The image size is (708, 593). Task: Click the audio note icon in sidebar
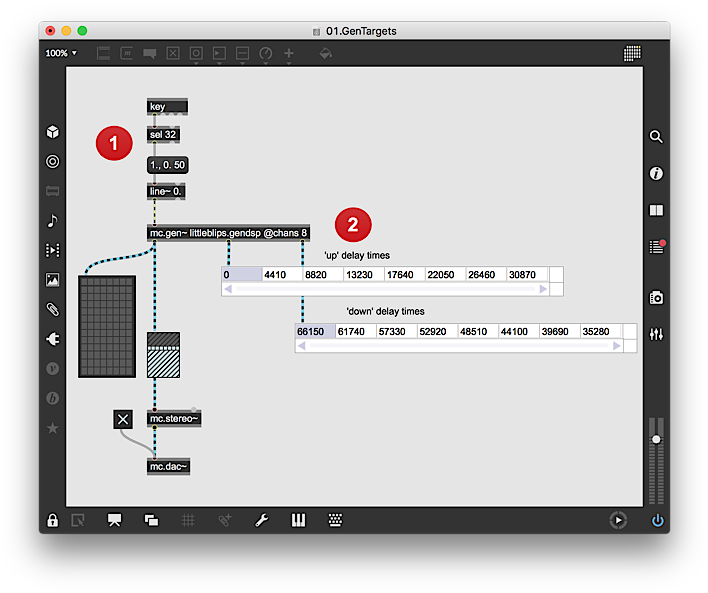[53, 220]
